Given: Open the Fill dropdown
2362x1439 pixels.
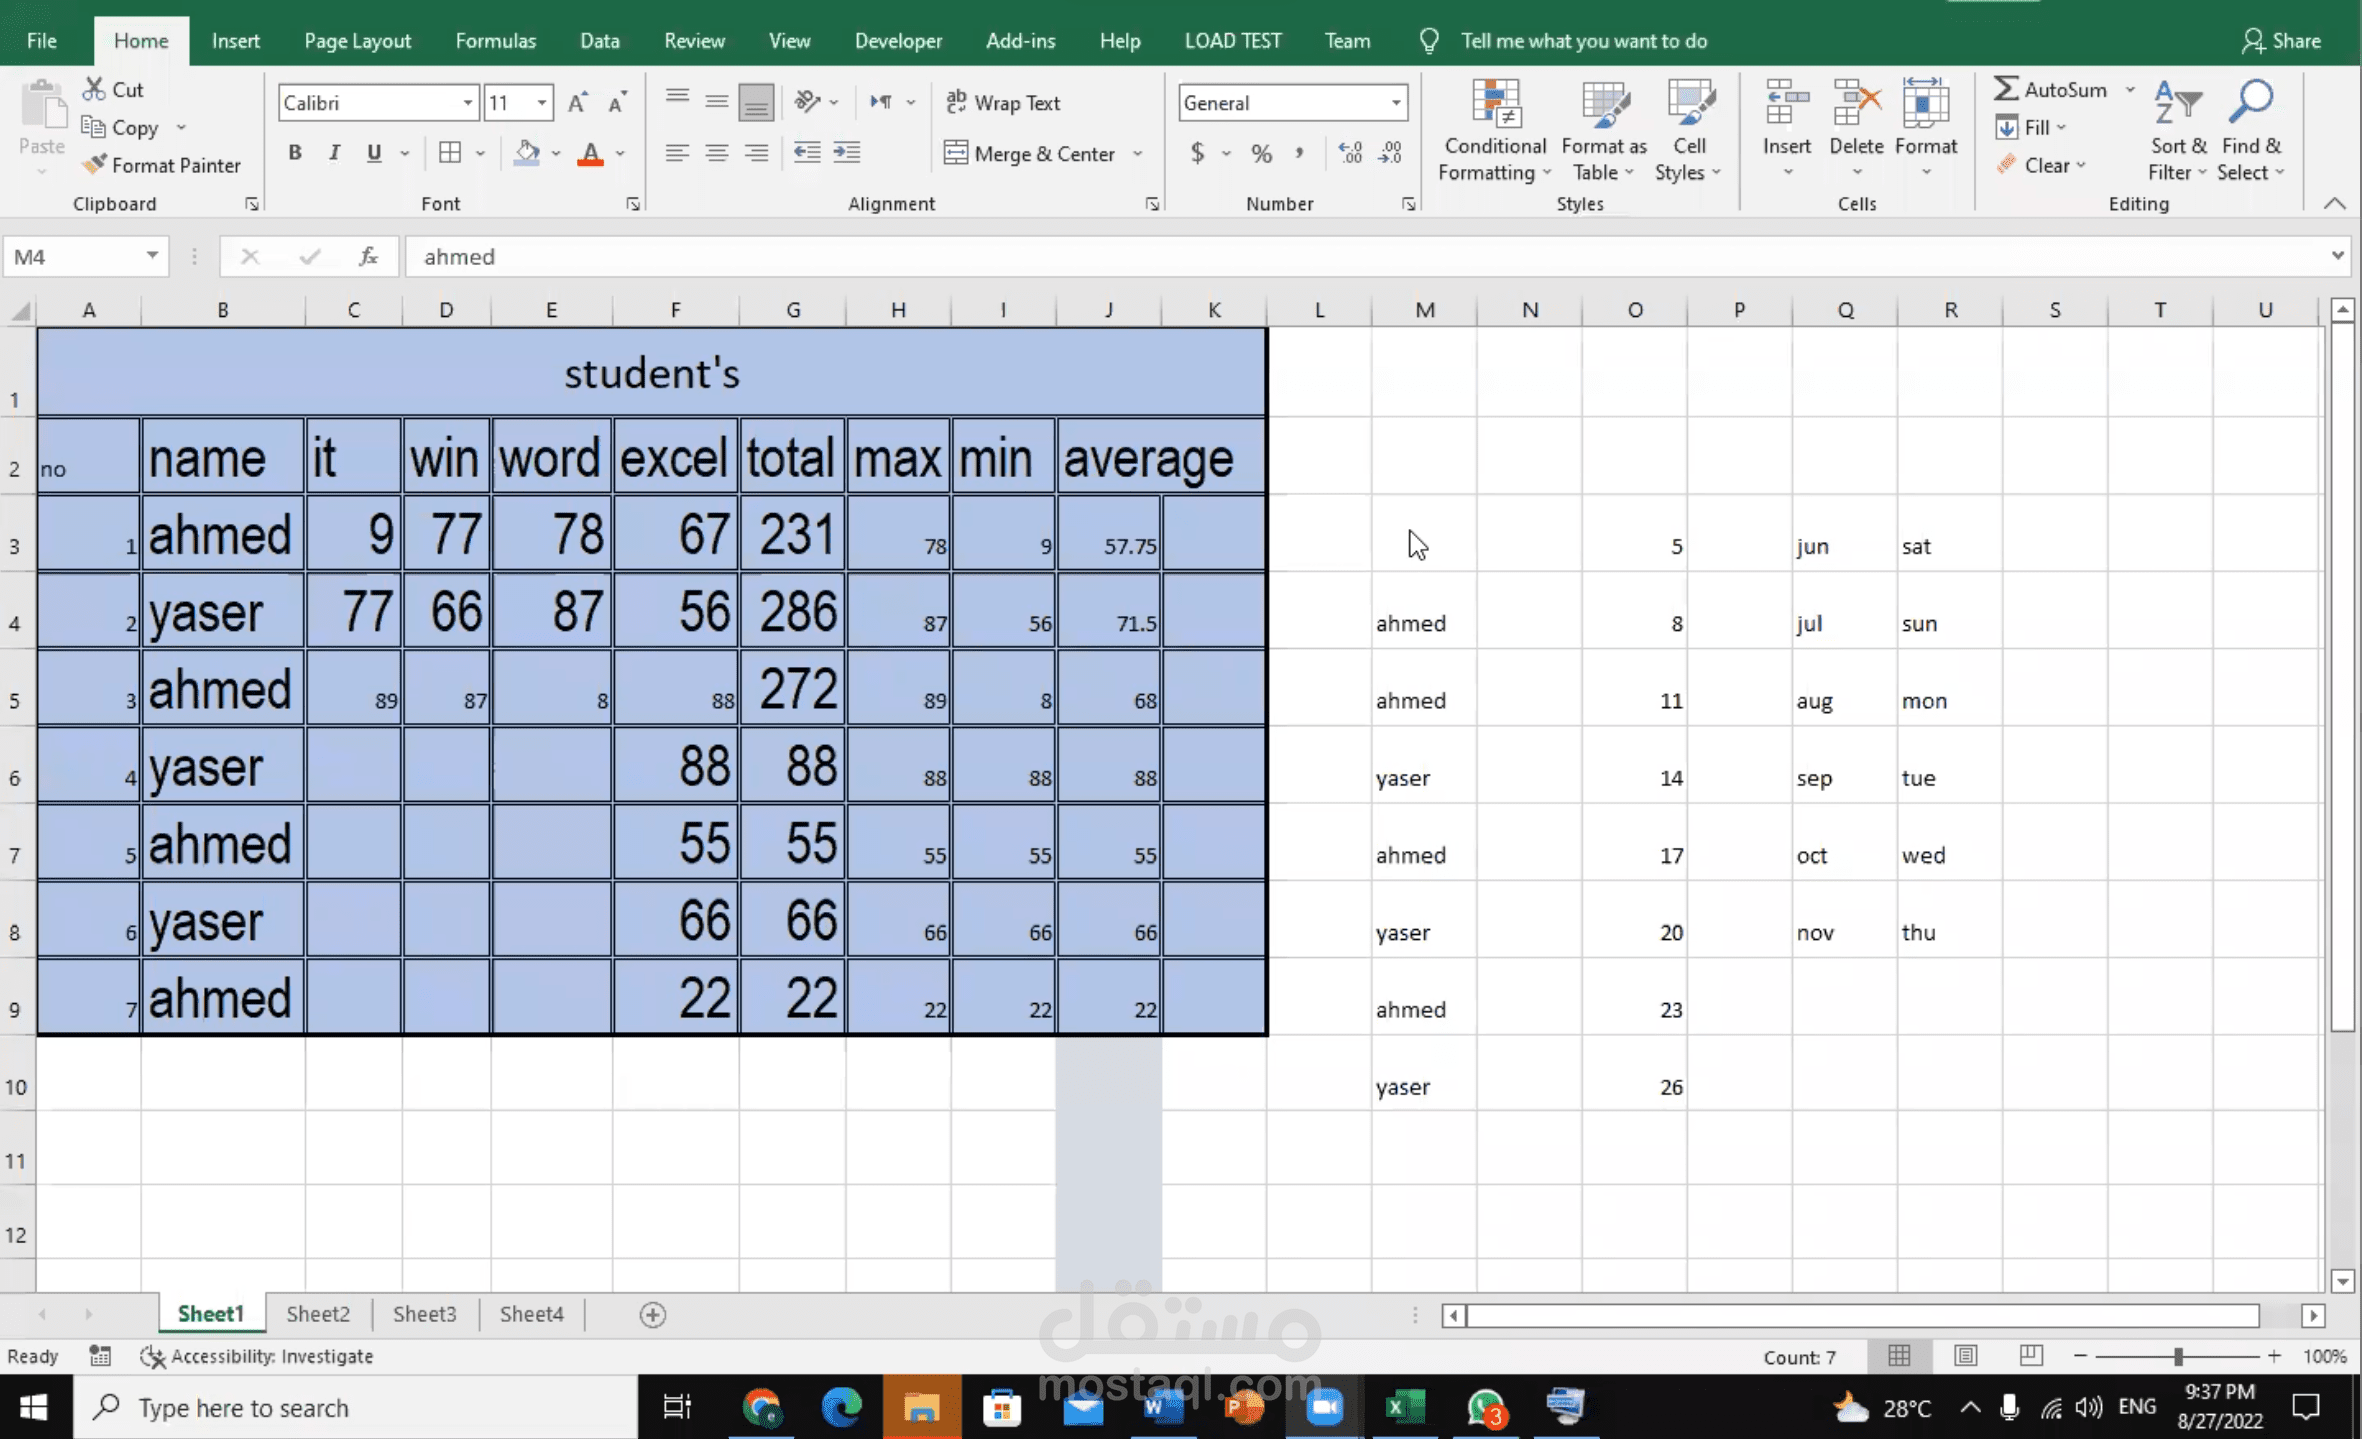Looking at the screenshot, I should [2032, 127].
